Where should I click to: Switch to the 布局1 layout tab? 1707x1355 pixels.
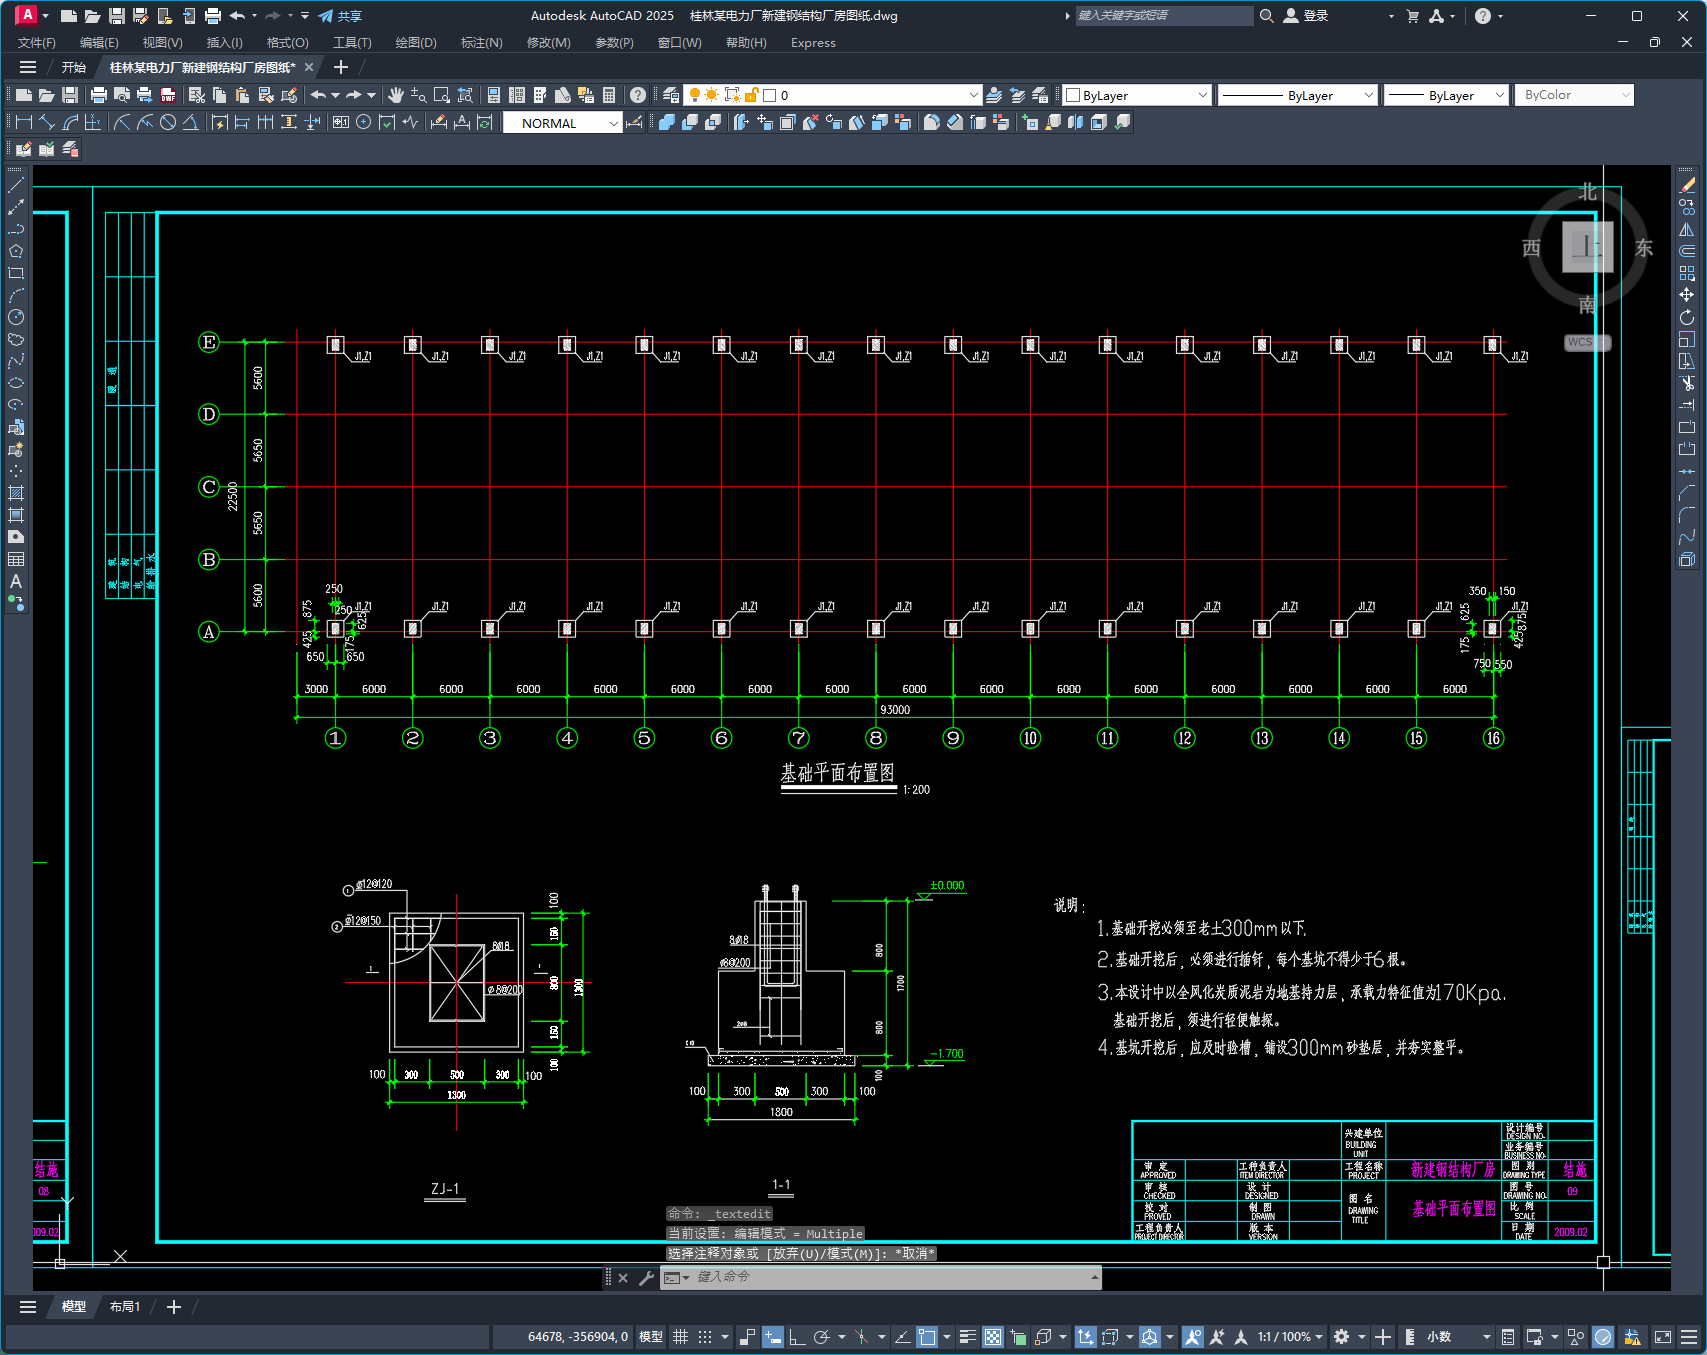pyautogui.click(x=125, y=1307)
